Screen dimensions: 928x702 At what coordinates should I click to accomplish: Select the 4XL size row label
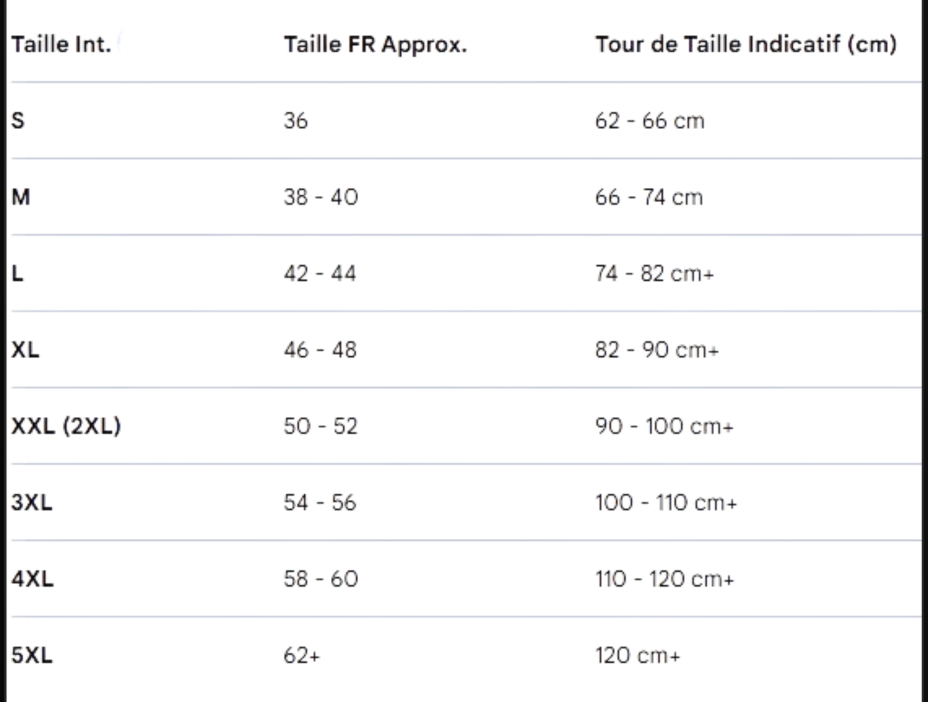click(x=31, y=579)
